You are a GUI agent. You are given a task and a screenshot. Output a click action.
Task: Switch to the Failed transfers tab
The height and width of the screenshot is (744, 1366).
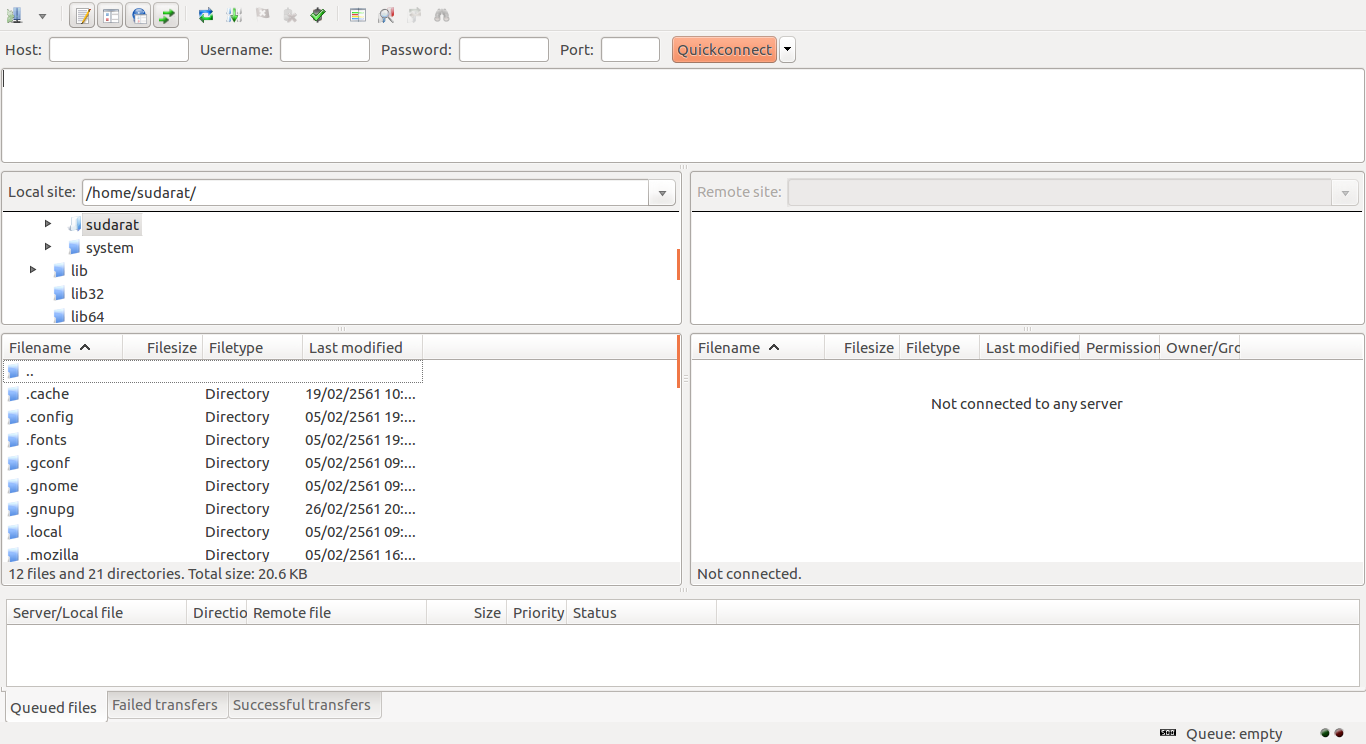click(165, 705)
